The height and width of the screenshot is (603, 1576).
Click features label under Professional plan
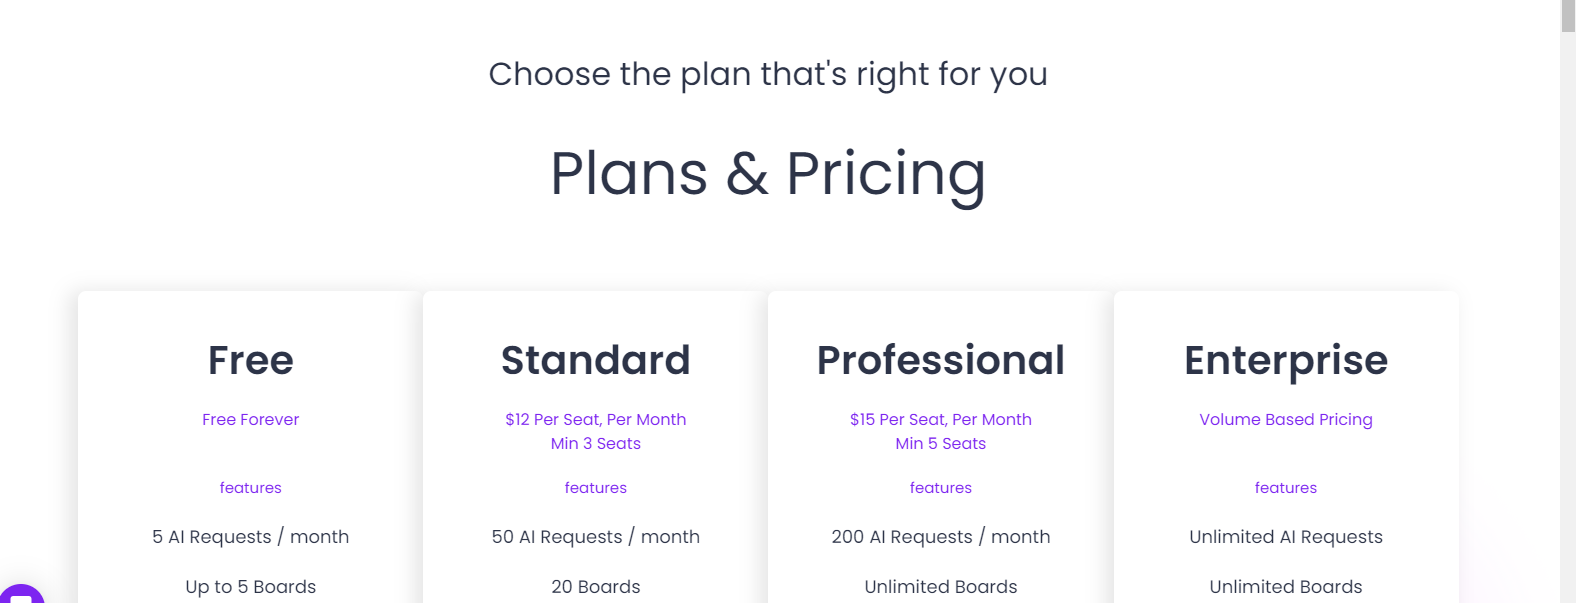941,488
